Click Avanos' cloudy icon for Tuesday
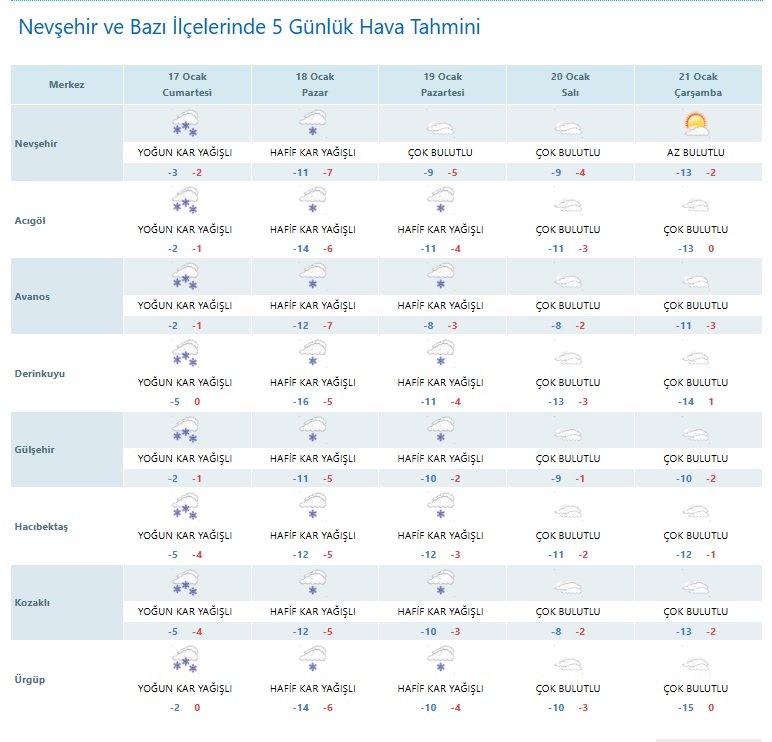Image resolution: width=772 pixels, height=742 pixels. (x=568, y=280)
